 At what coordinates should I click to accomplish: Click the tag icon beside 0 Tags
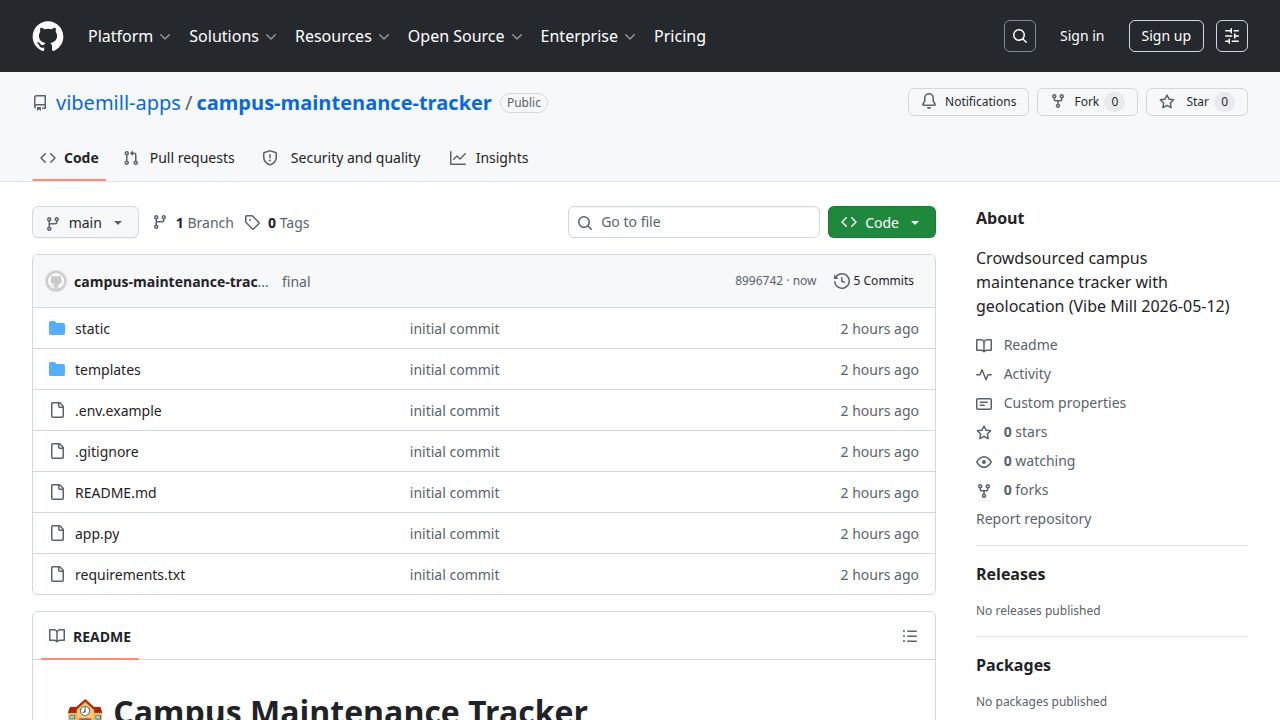click(252, 223)
